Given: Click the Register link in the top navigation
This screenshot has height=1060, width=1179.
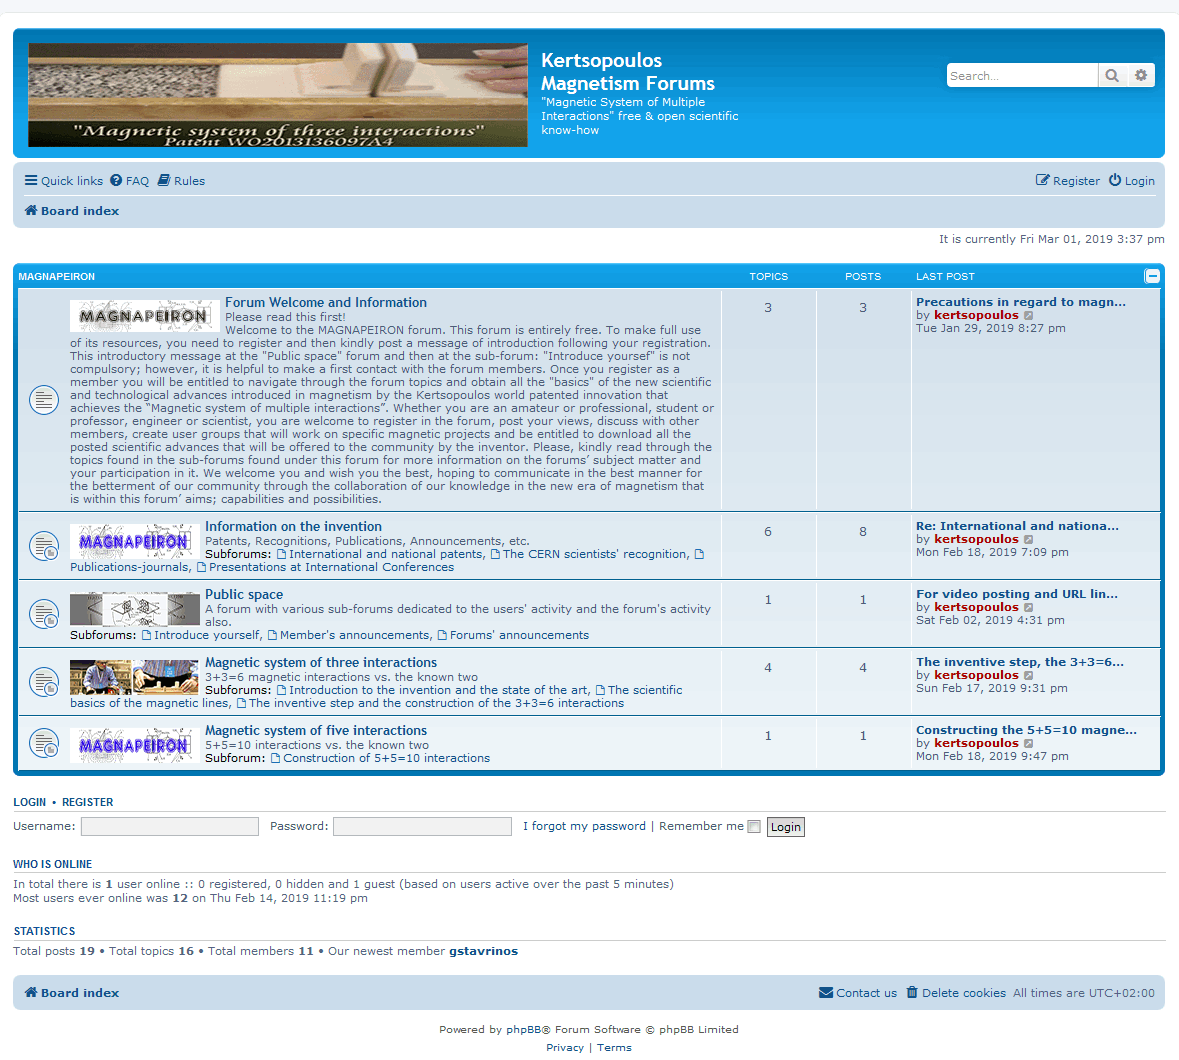Looking at the screenshot, I should pyautogui.click(x=1068, y=181).
